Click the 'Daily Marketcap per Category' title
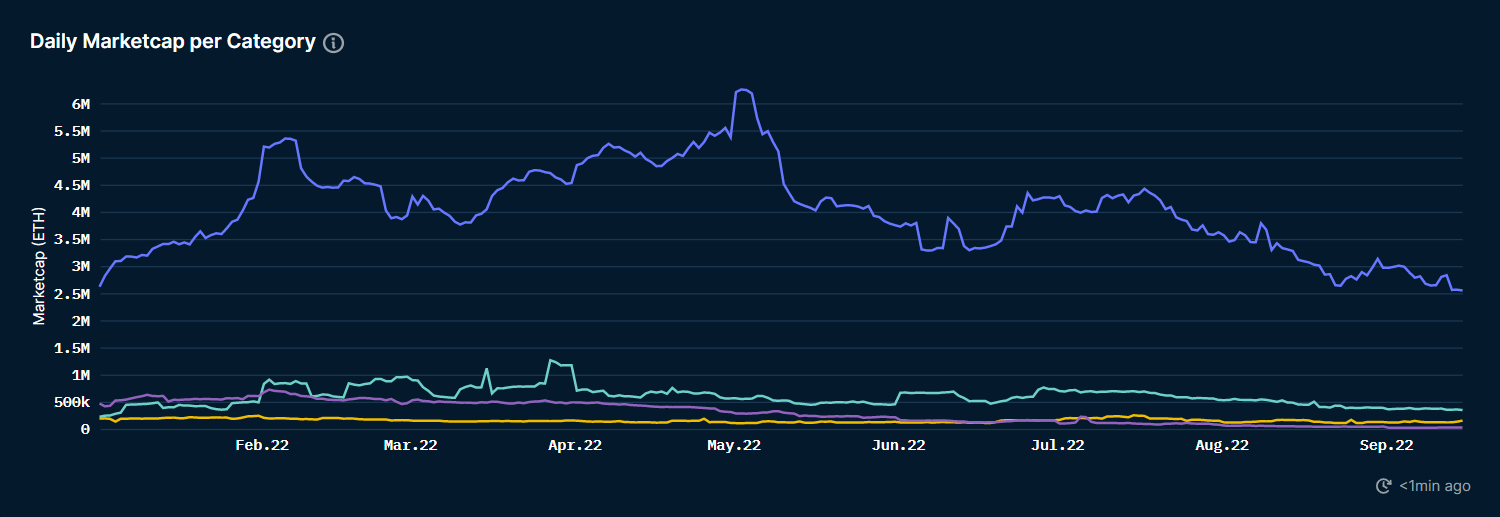The height and width of the screenshot is (517, 1500). click(x=173, y=42)
